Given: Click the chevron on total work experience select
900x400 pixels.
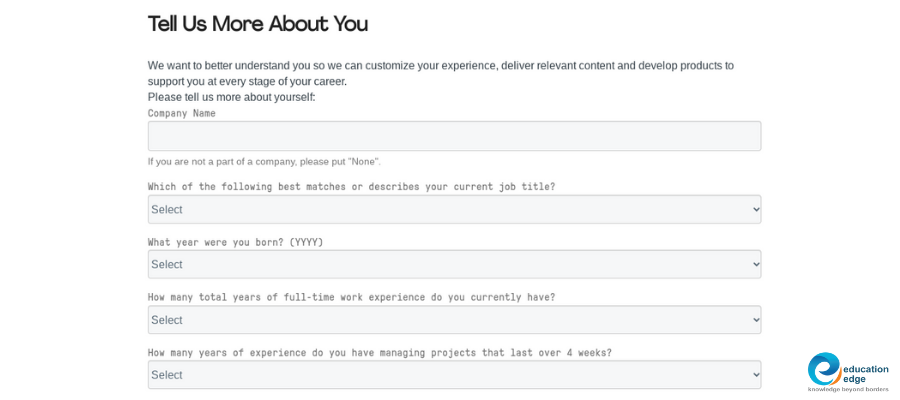Looking at the screenshot, I should pos(755,320).
